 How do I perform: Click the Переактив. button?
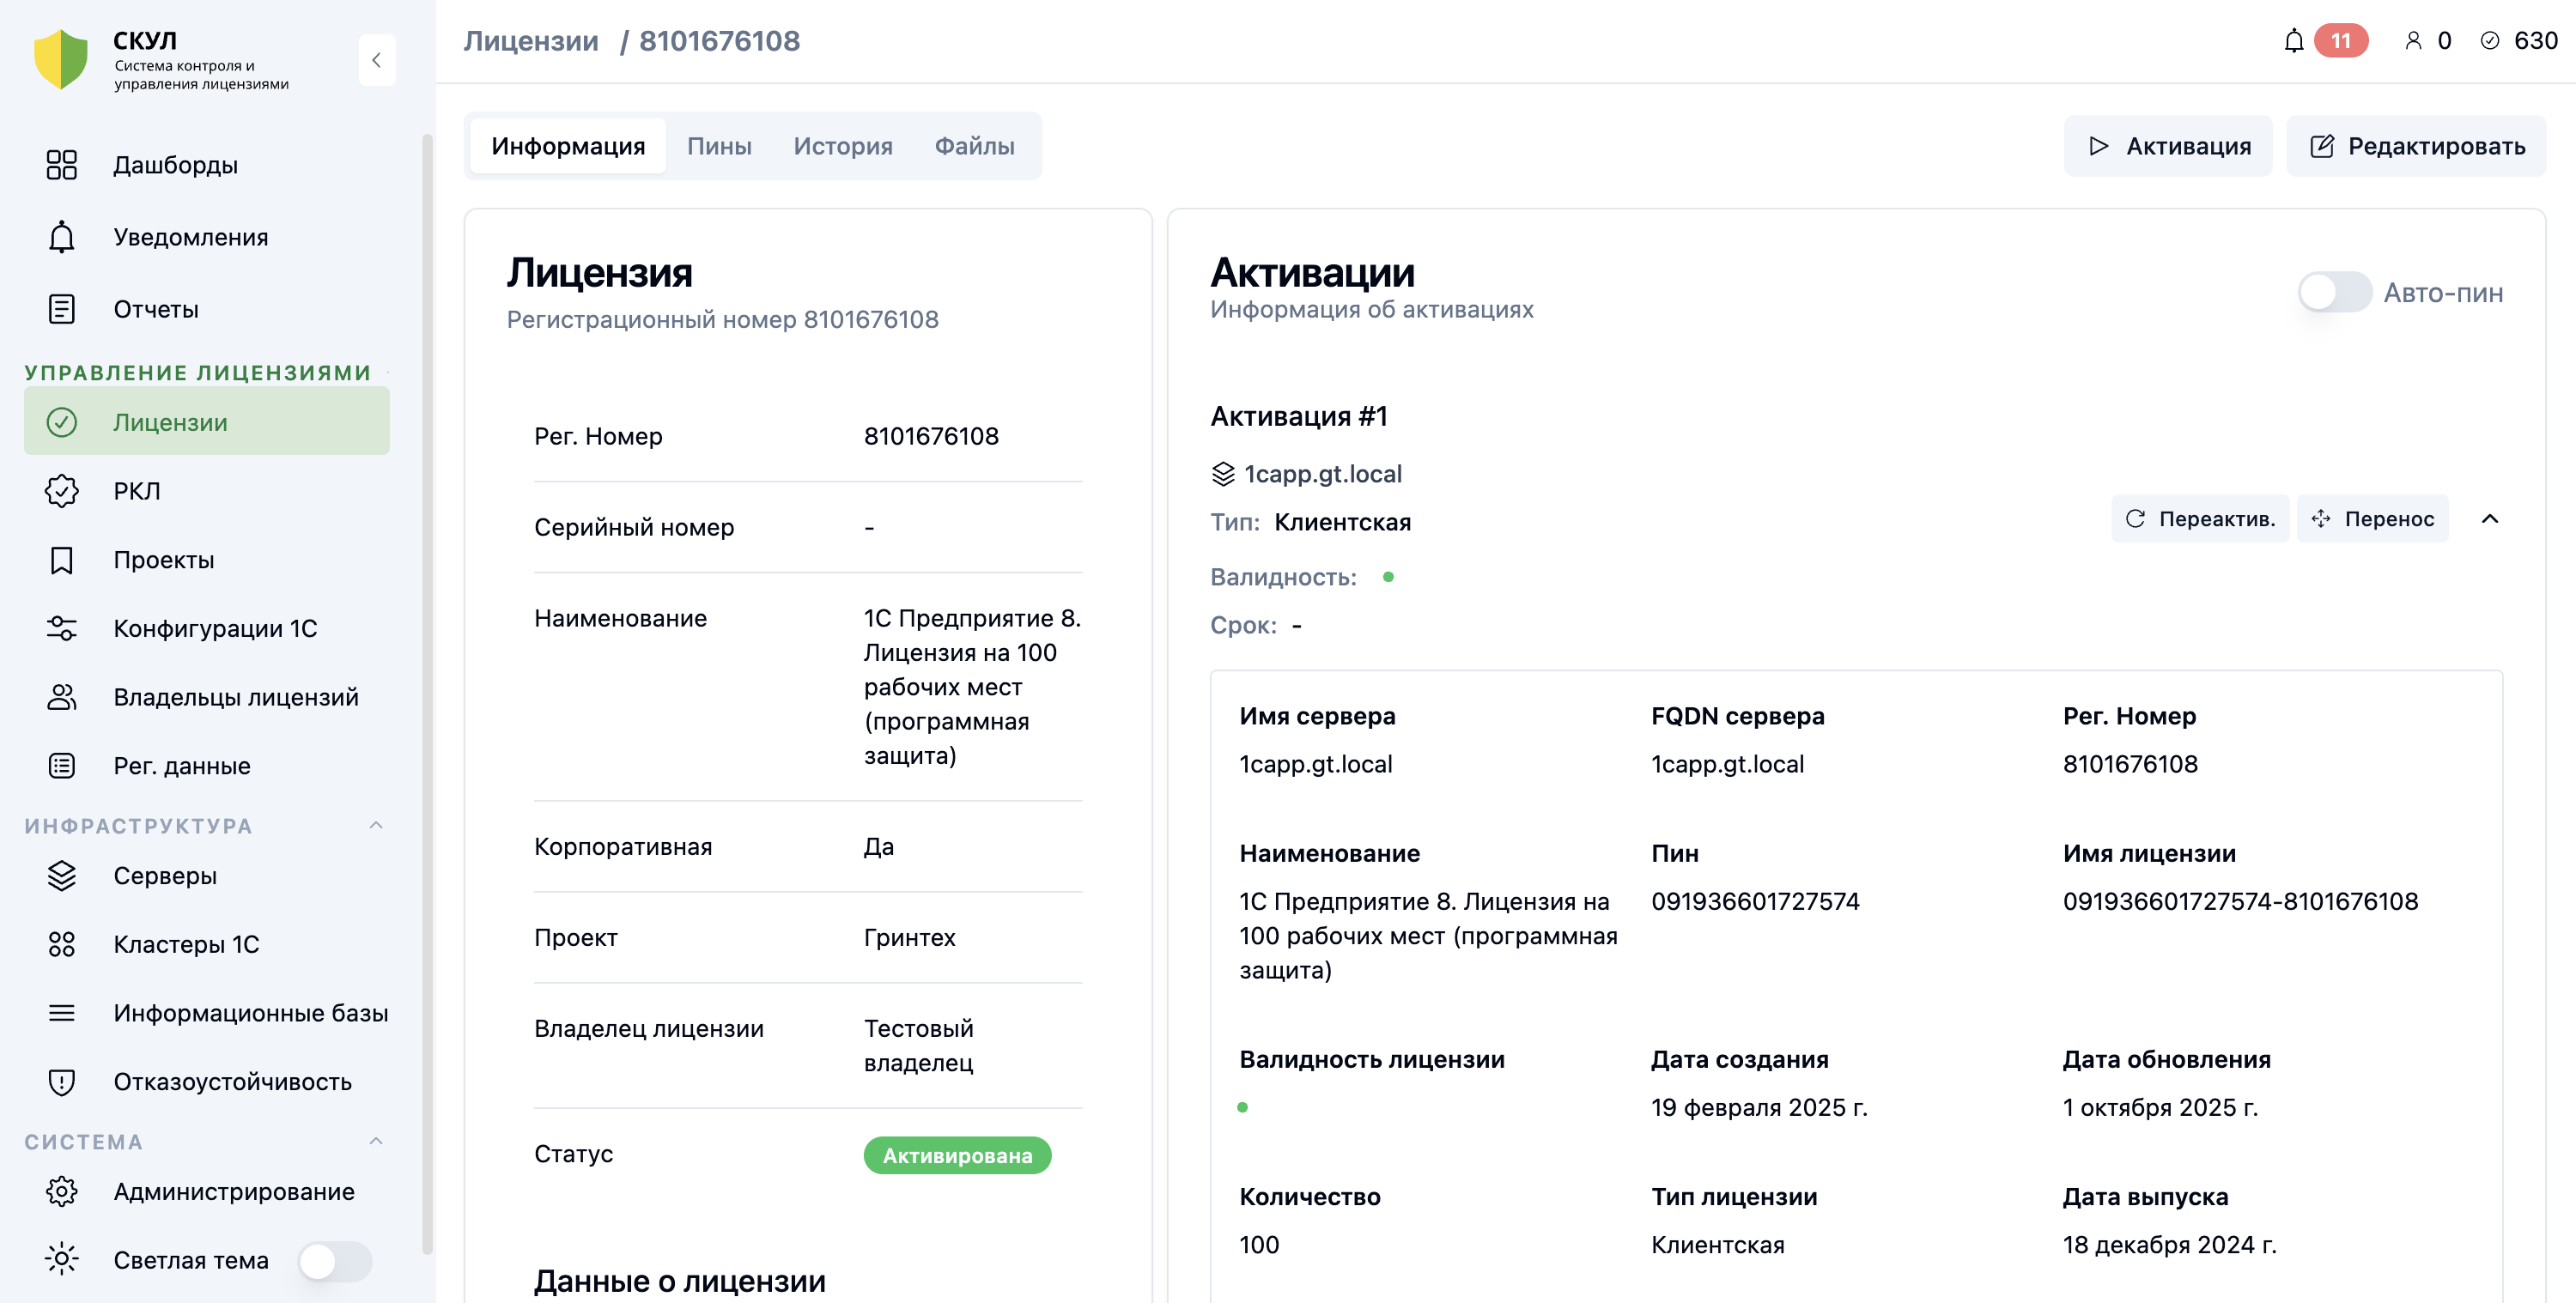pyautogui.click(x=2200, y=519)
